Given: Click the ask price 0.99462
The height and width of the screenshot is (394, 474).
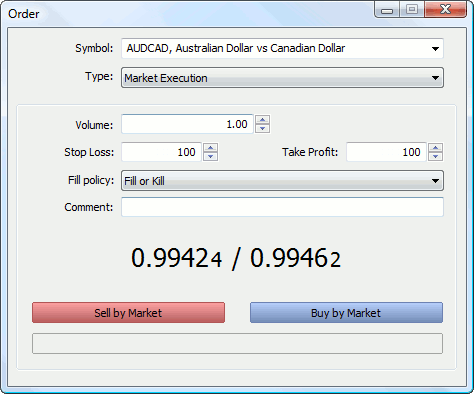Looking at the screenshot, I should coord(296,258).
